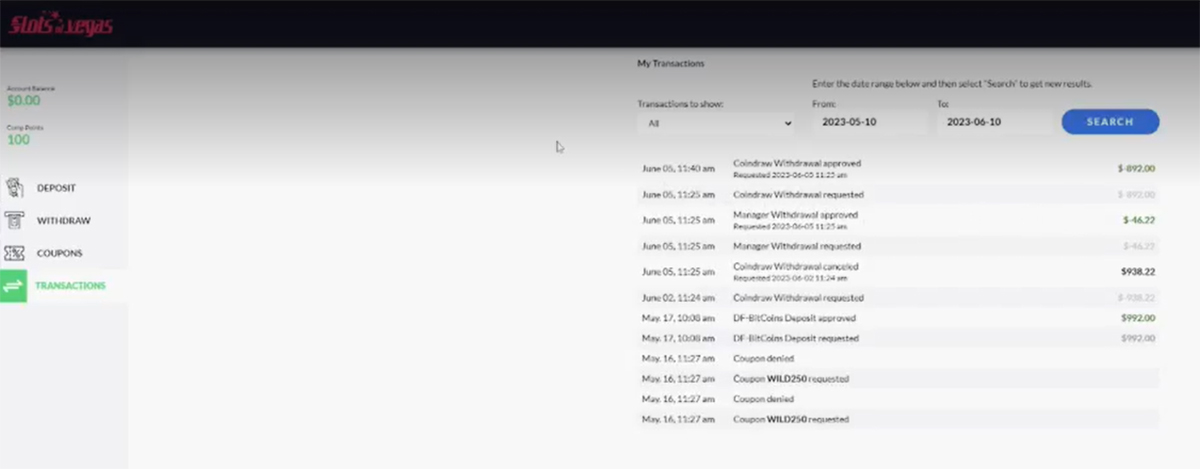Click the dropdown arrow beside All
Screen dimensions: 1200x469
point(788,123)
